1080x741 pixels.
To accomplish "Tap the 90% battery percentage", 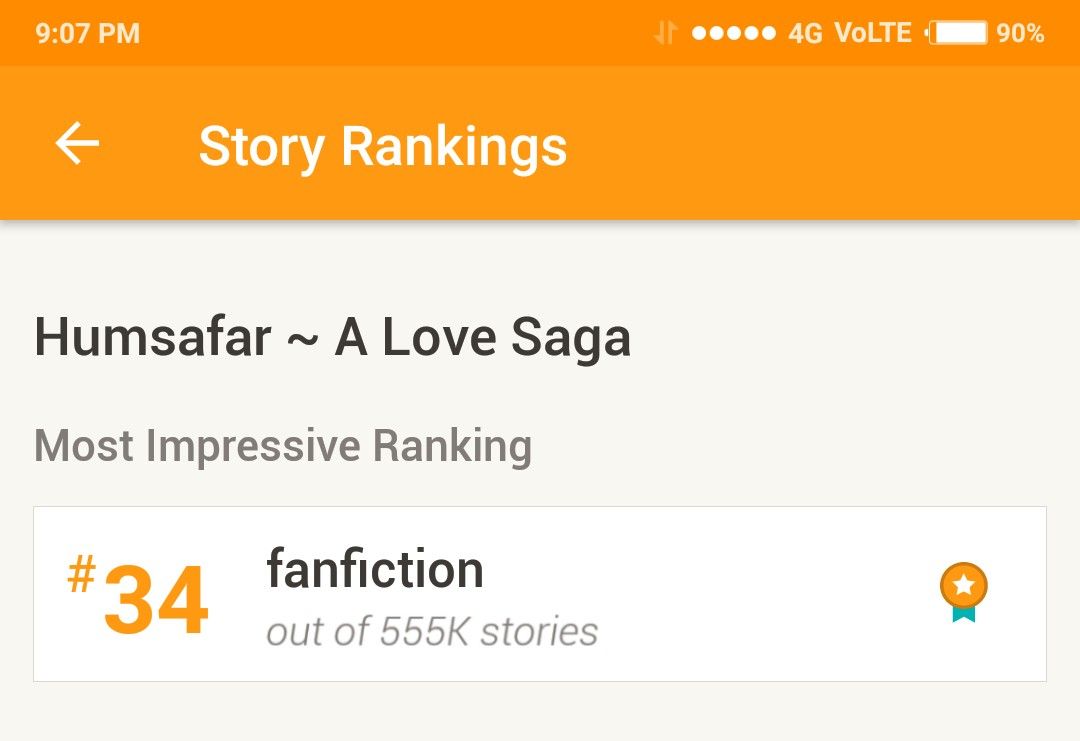I will click(x=1020, y=32).
